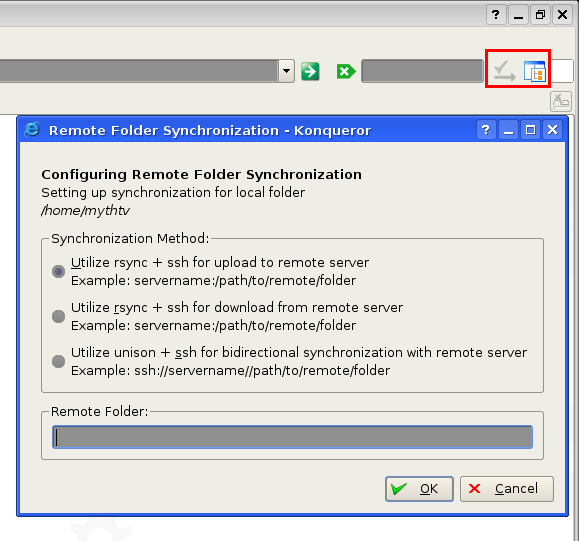Click the faded icon below the toolbar
579x541 pixels.
(561, 101)
